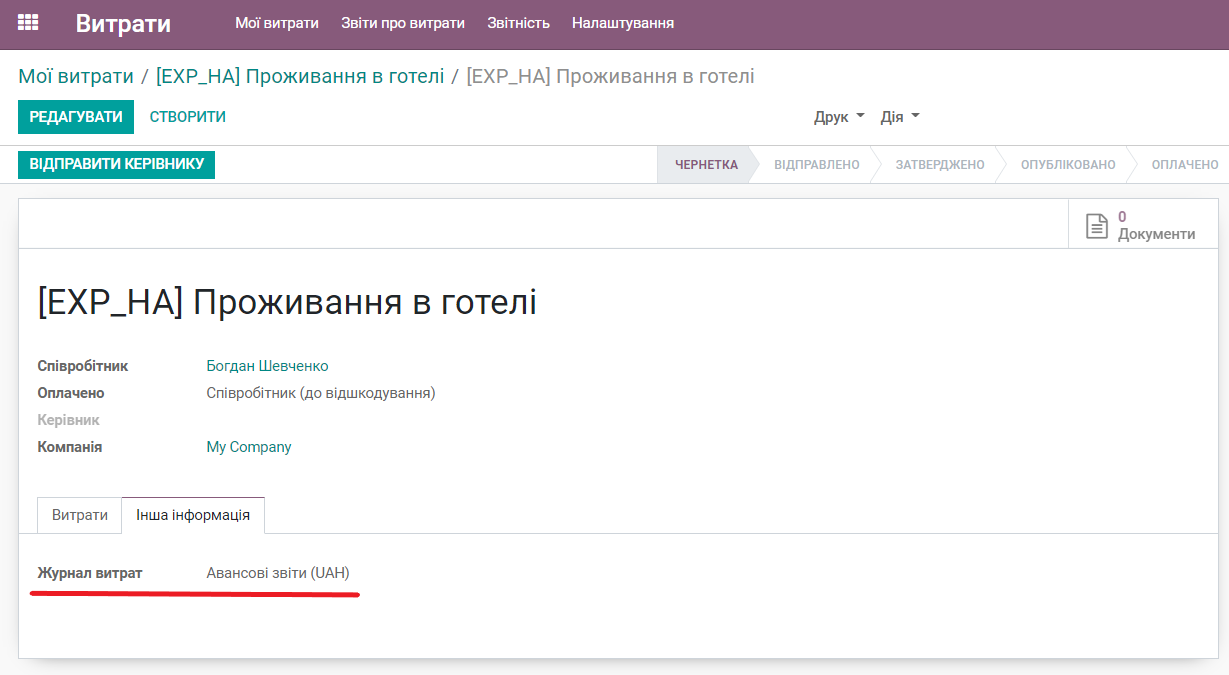Screen dimensions: 1229x675
Task: Switch to the Витрати tab
Action: (78, 515)
